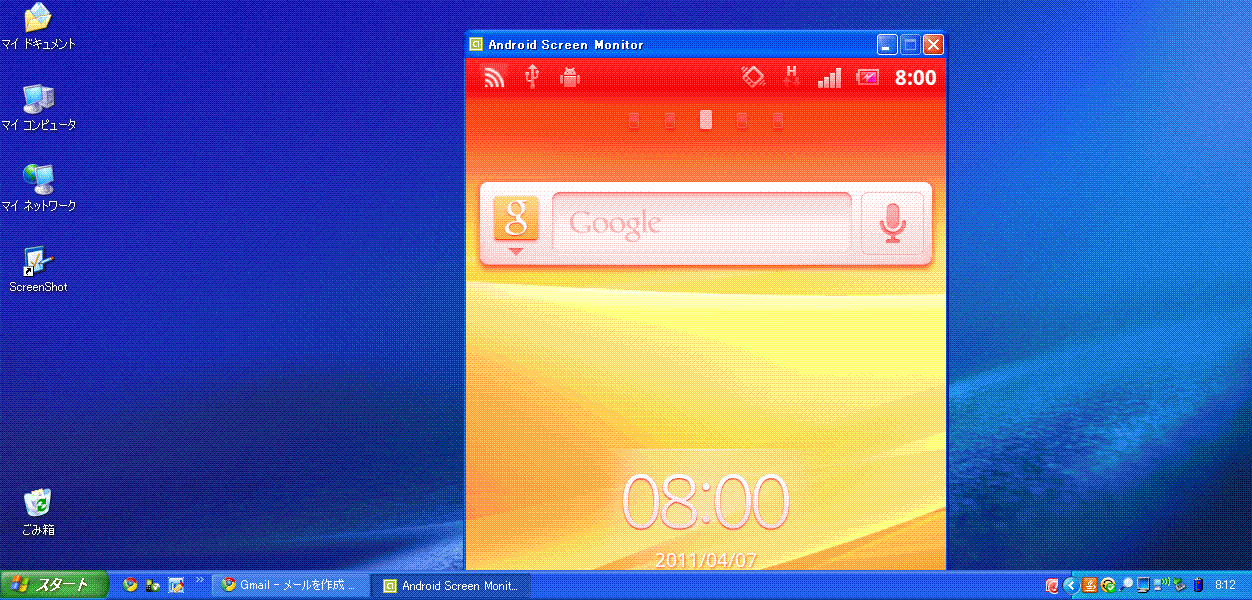This screenshot has width=1252, height=600.
Task: Start voice search with the microphone button
Action: (x=892, y=223)
